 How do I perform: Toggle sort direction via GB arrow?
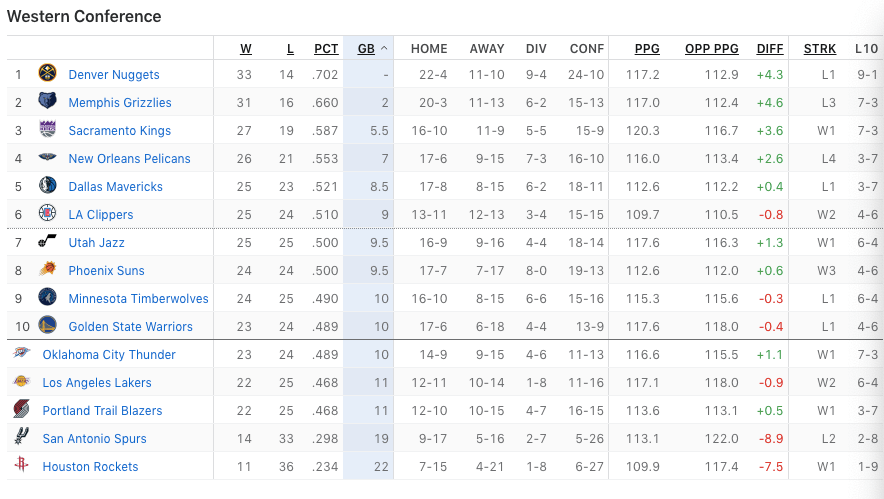[384, 48]
